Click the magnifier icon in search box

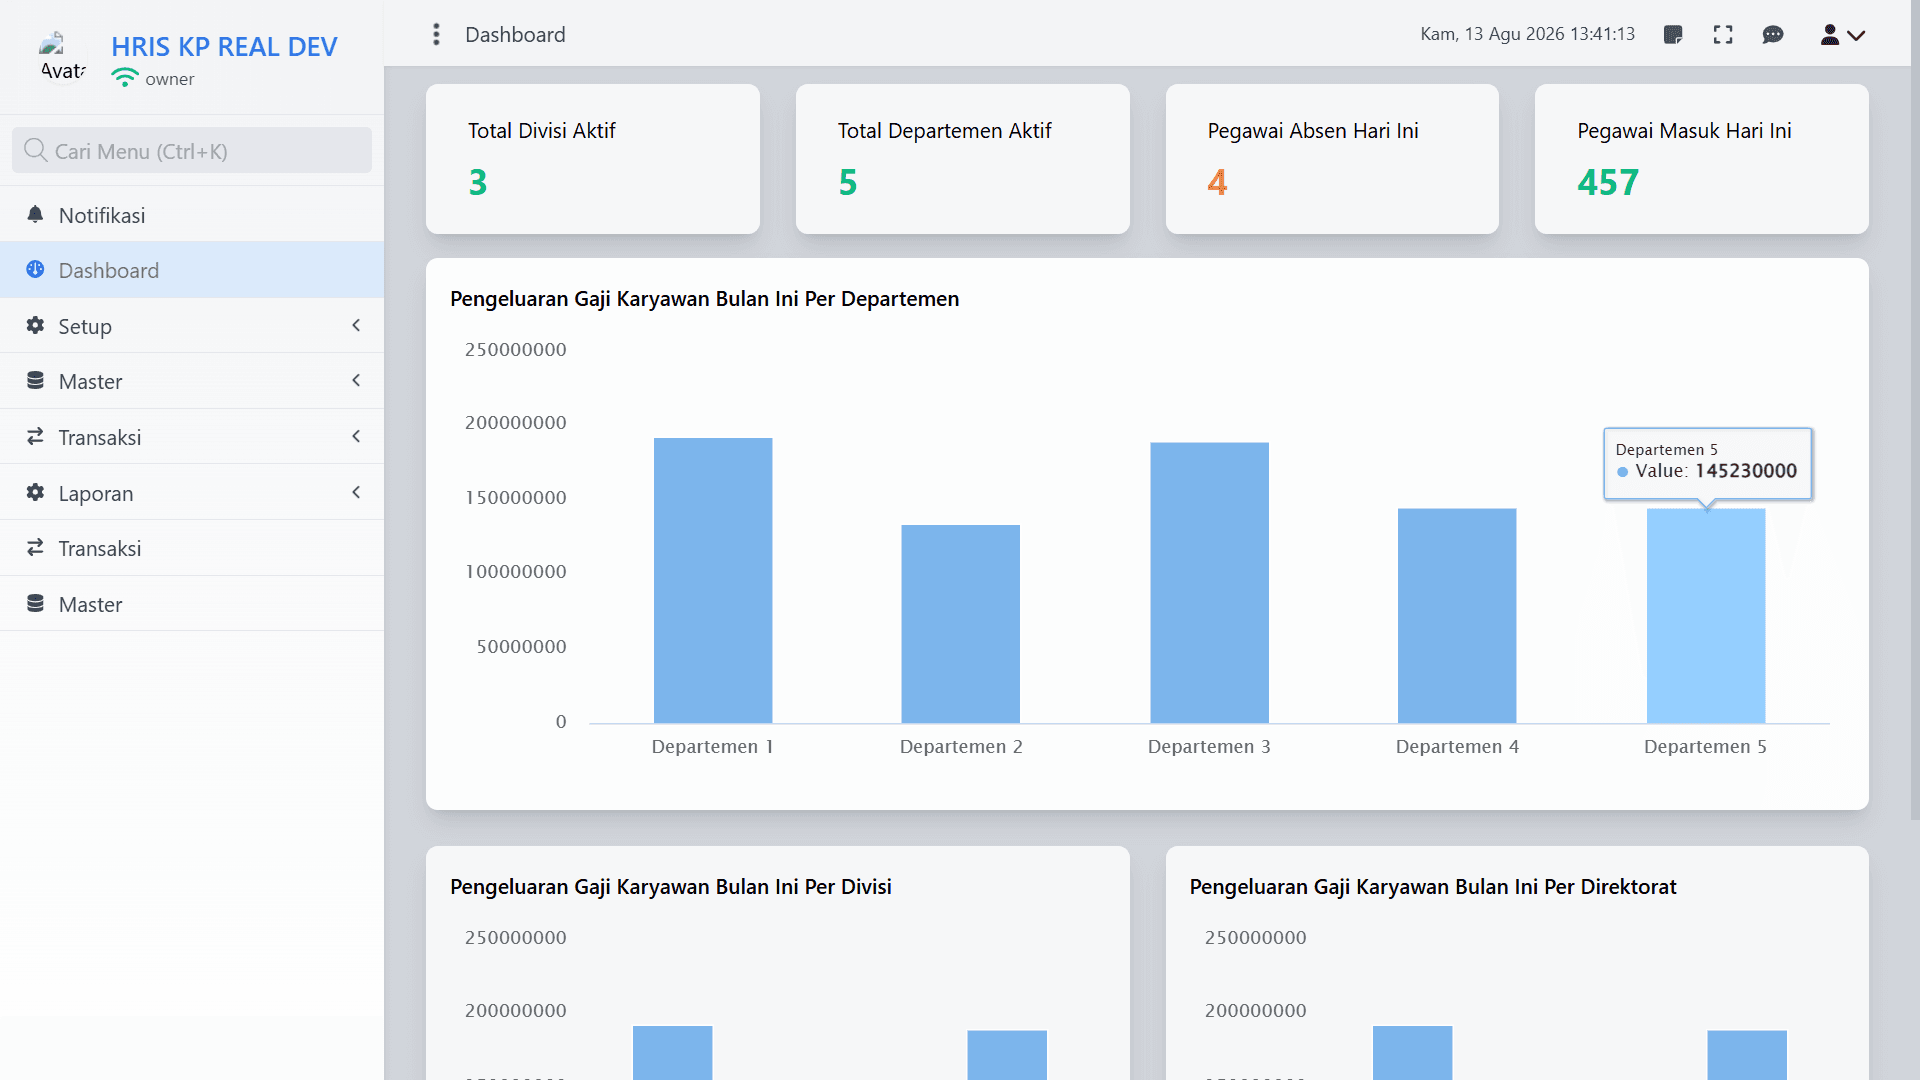pos(36,150)
